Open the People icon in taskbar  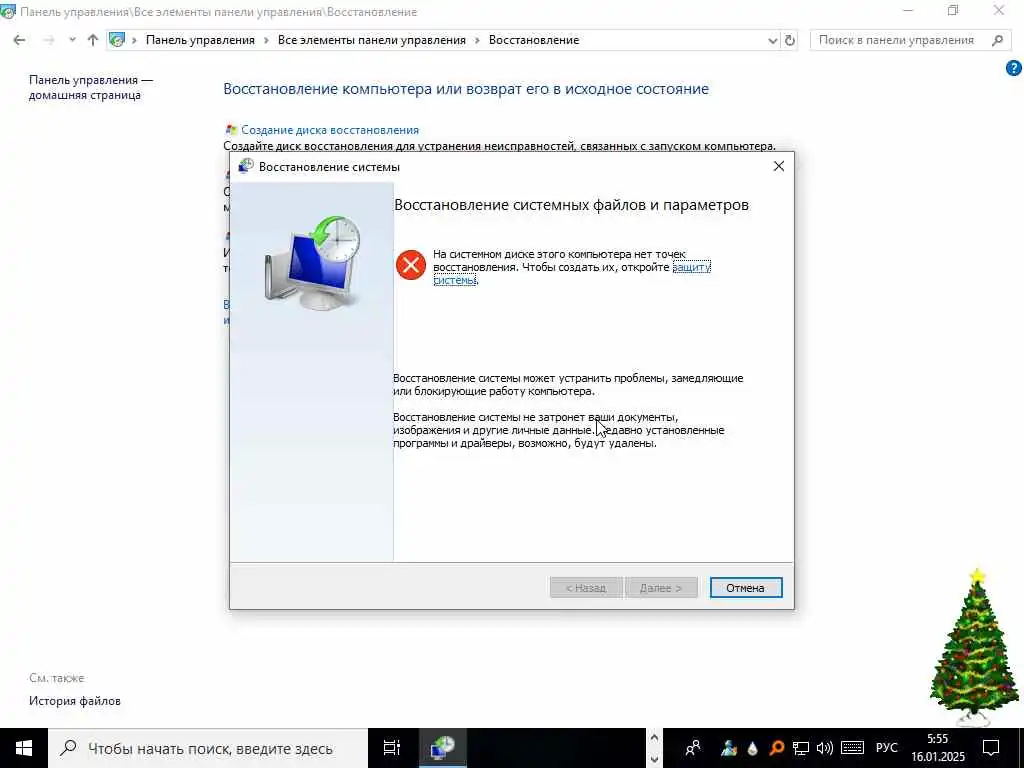click(693, 748)
